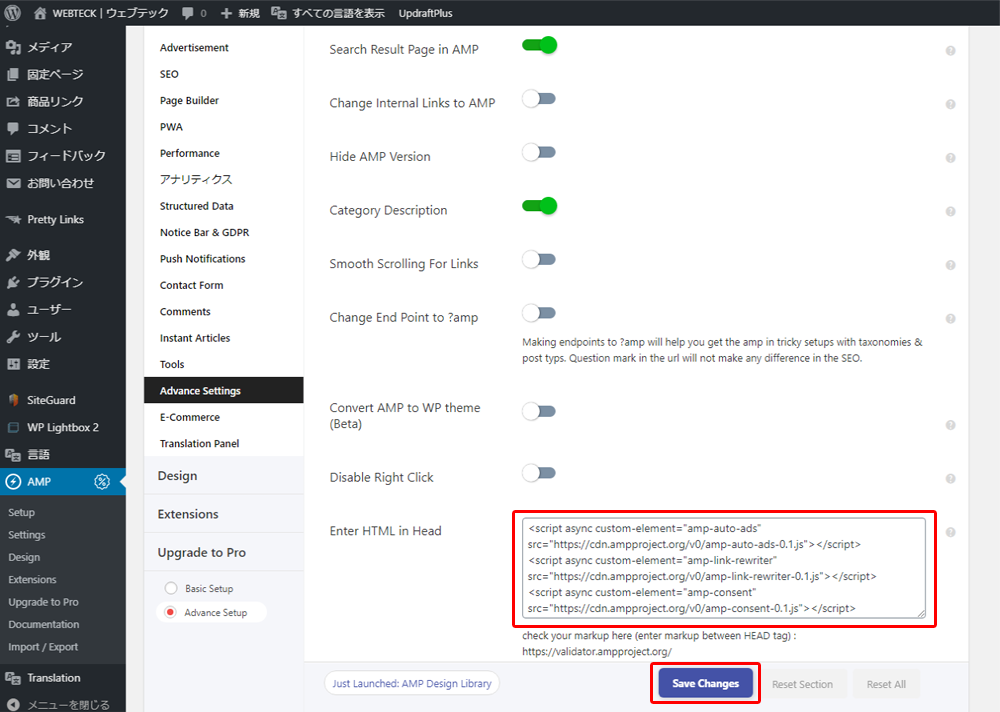Click the ユーザー user icon
The image size is (1000, 712).
click(x=13, y=309)
